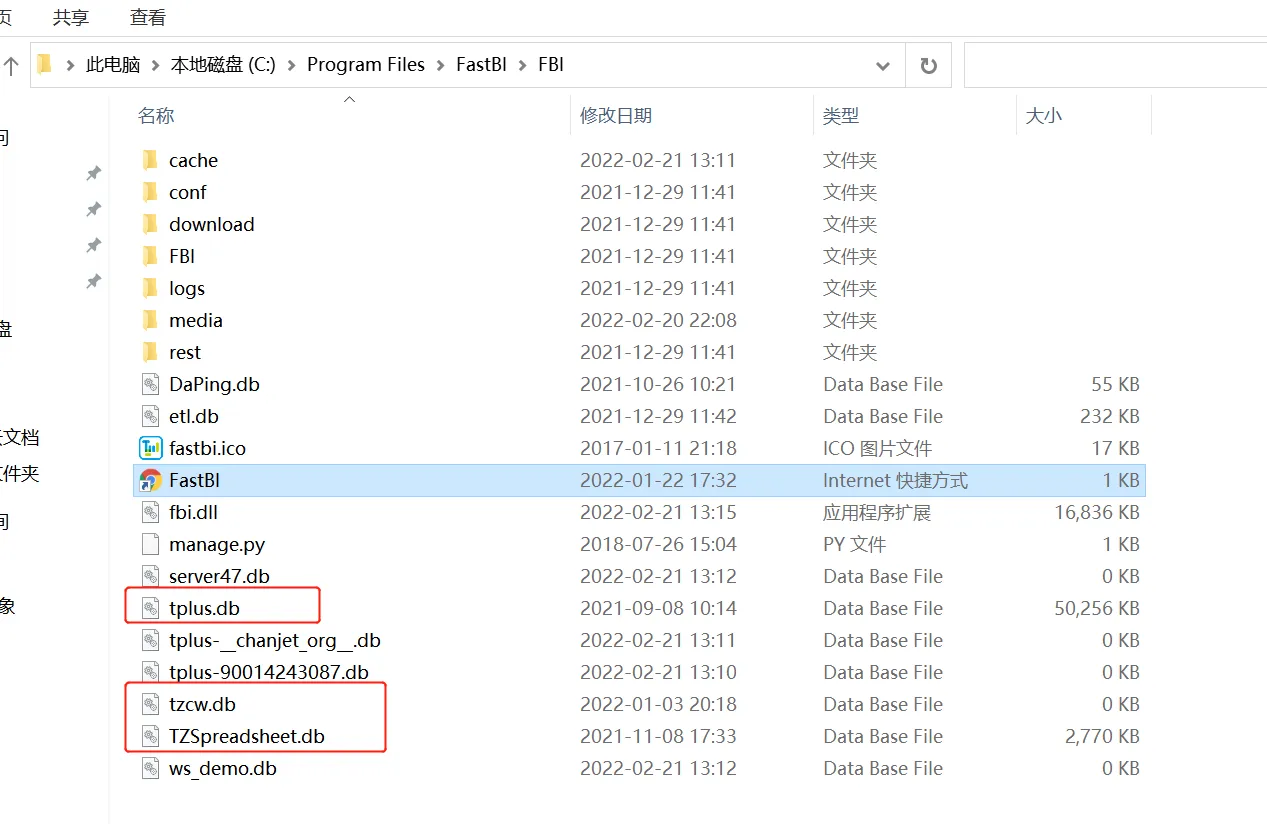Click the FBI breadcrumb segment
1267x824 pixels.
click(x=551, y=65)
